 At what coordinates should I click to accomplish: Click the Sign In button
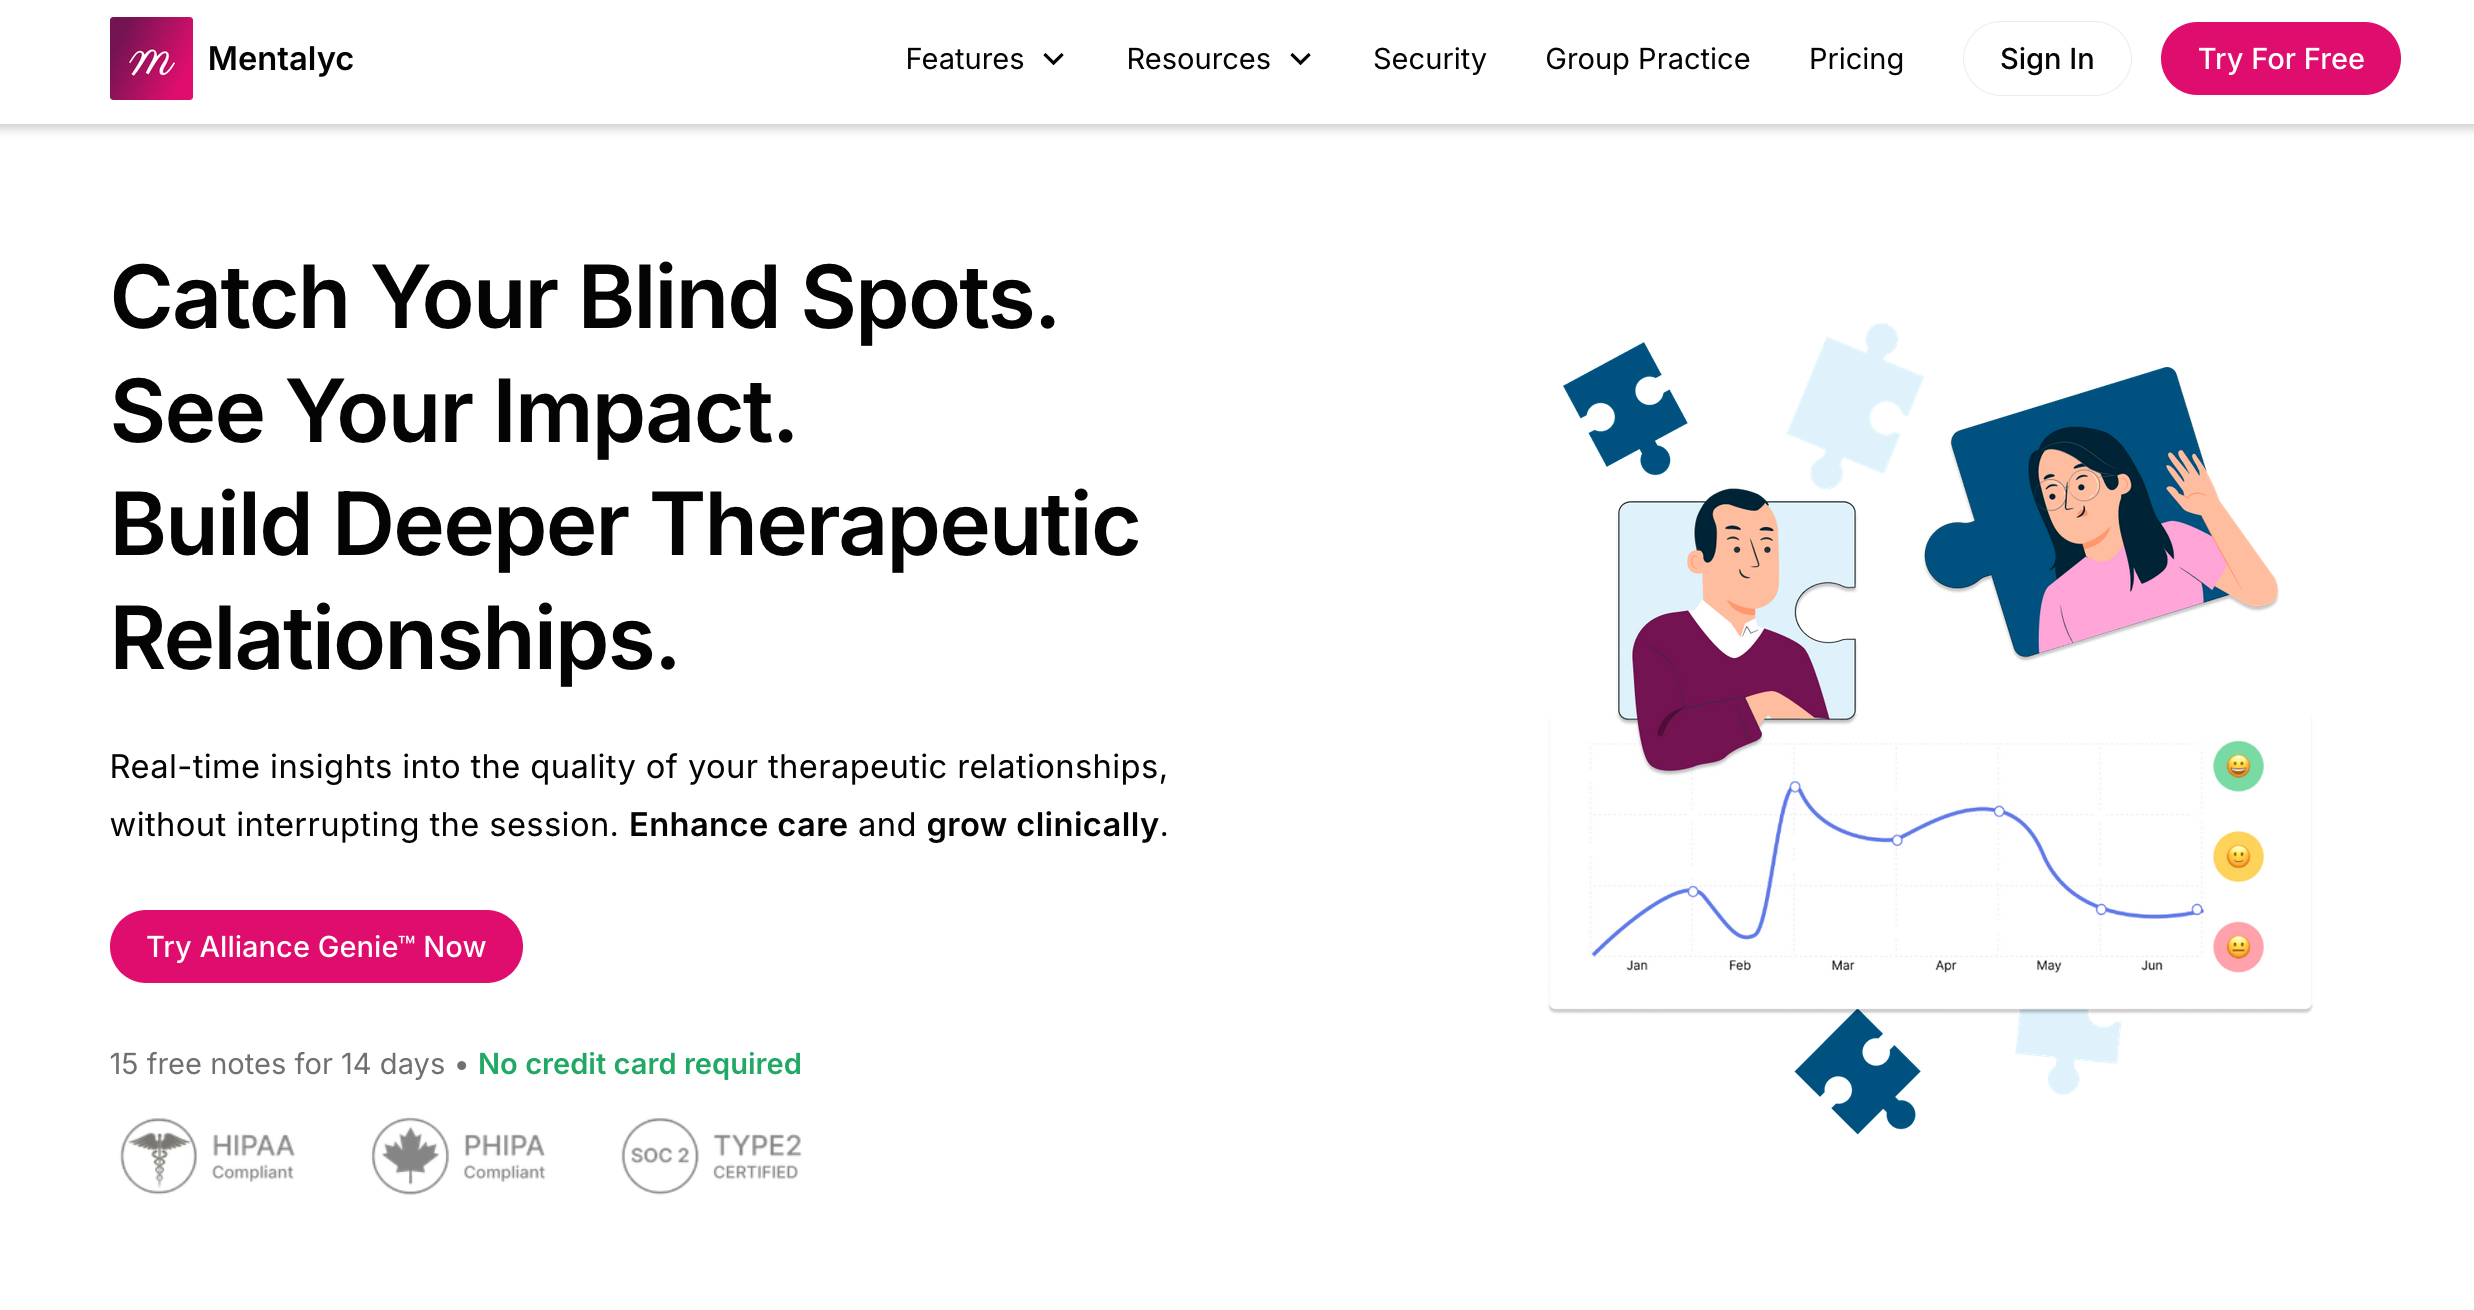coord(2046,59)
